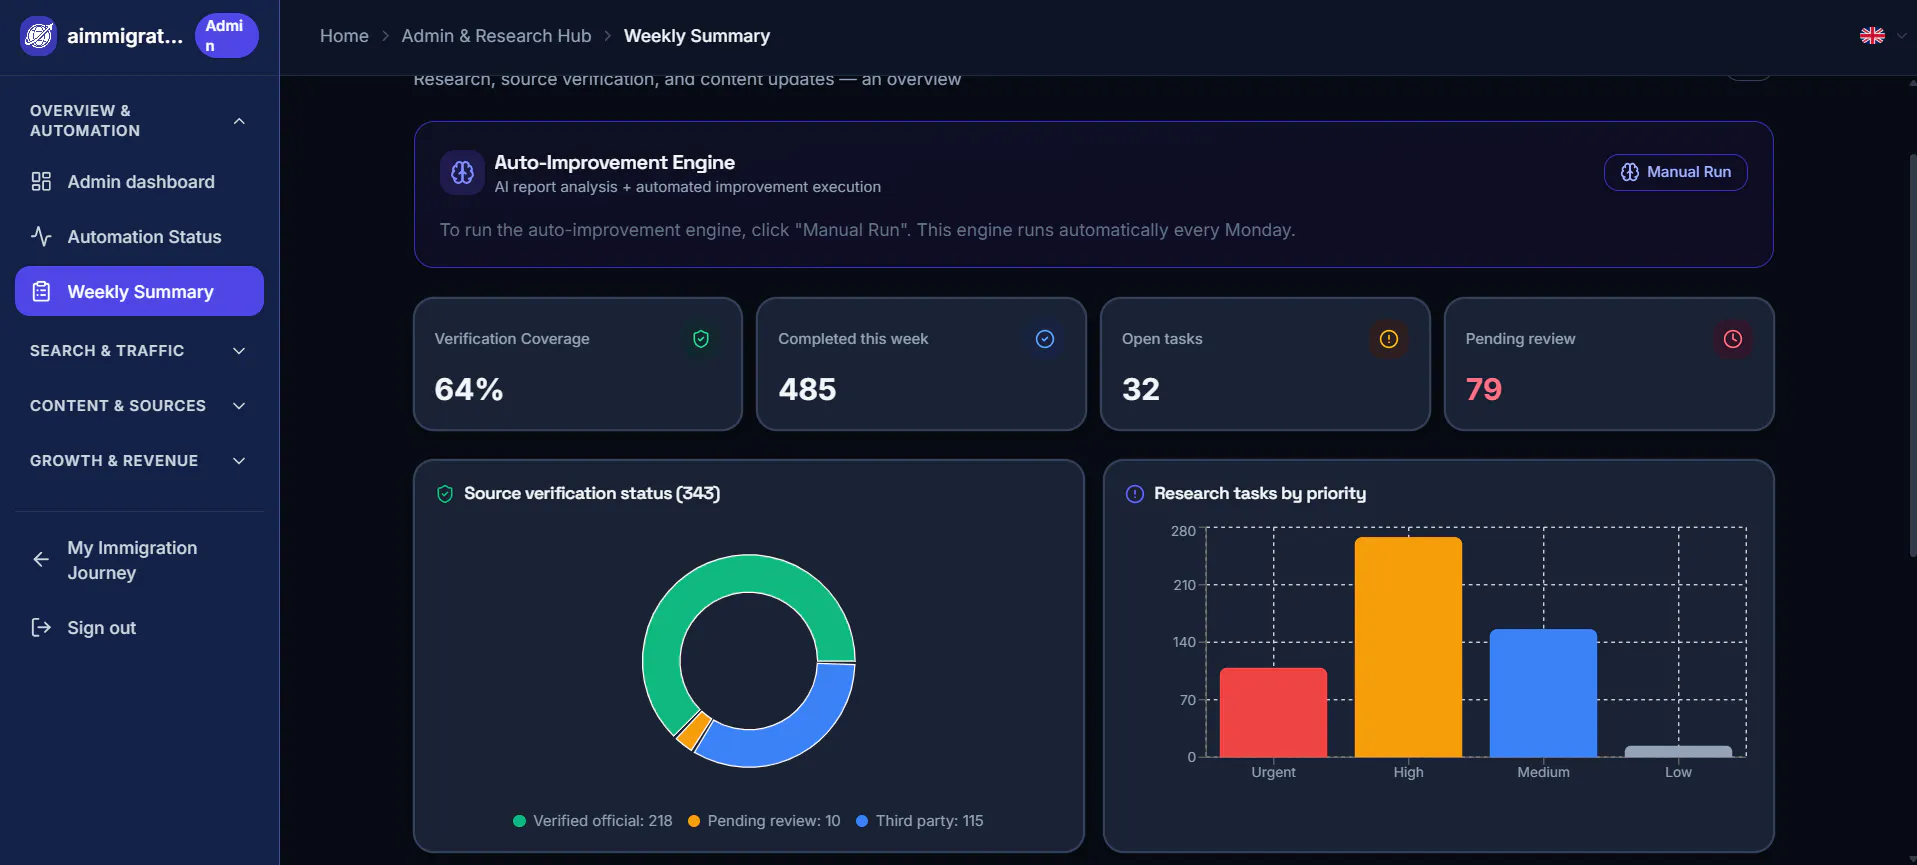Click the shield icon on Verification Coverage card
The image size is (1917, 865).
(701, 339)
